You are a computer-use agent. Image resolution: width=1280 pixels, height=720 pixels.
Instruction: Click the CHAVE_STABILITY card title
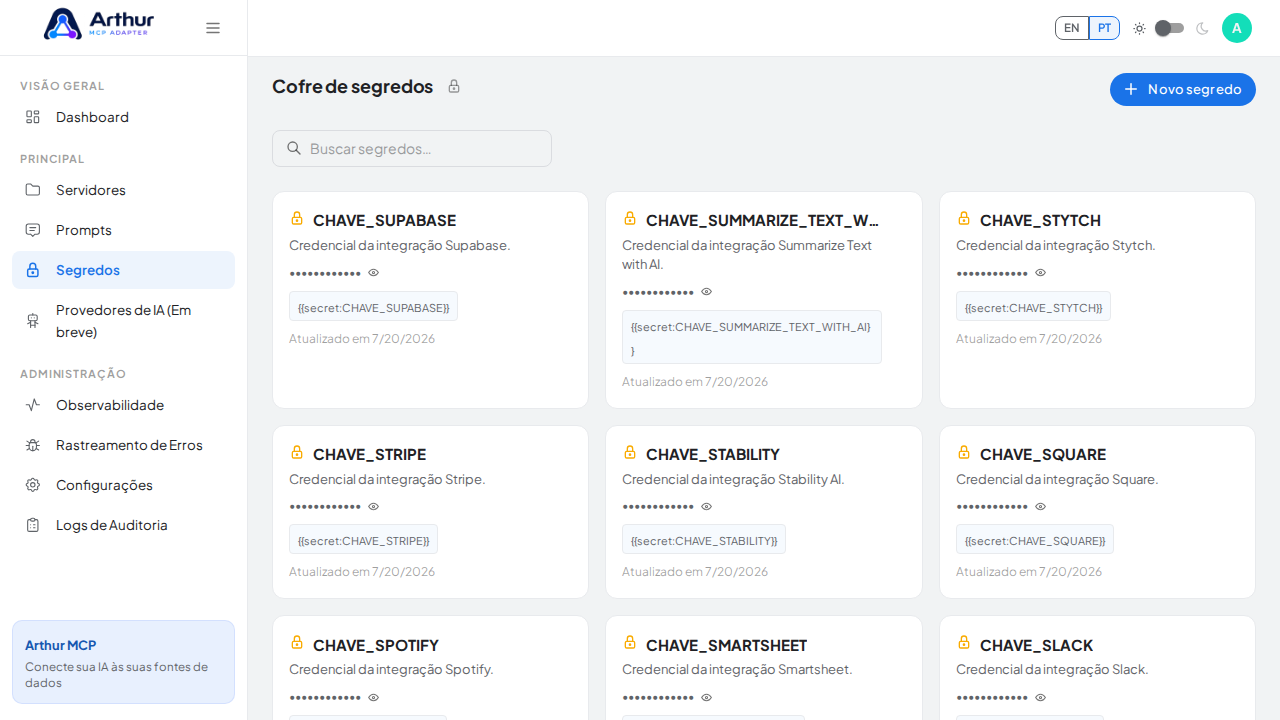pyautogui.click(x=713, y=454)
